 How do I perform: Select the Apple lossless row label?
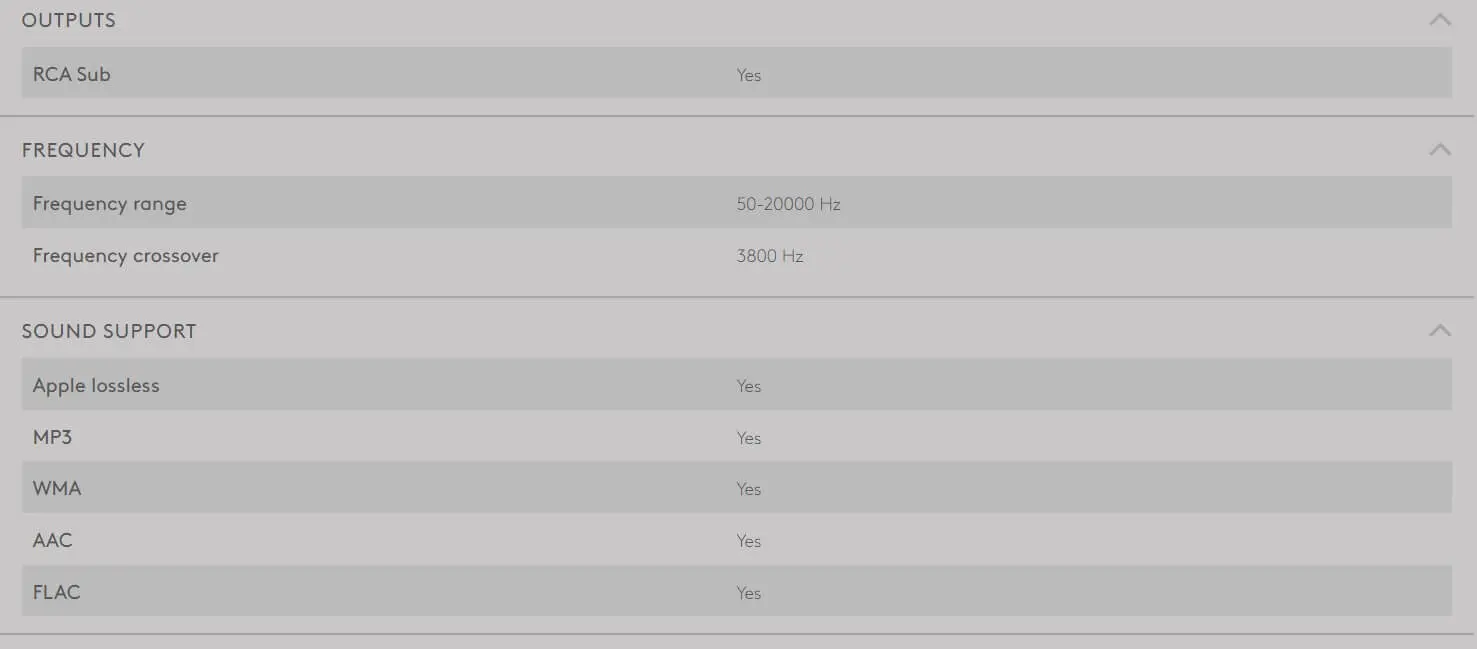point(96,386)
